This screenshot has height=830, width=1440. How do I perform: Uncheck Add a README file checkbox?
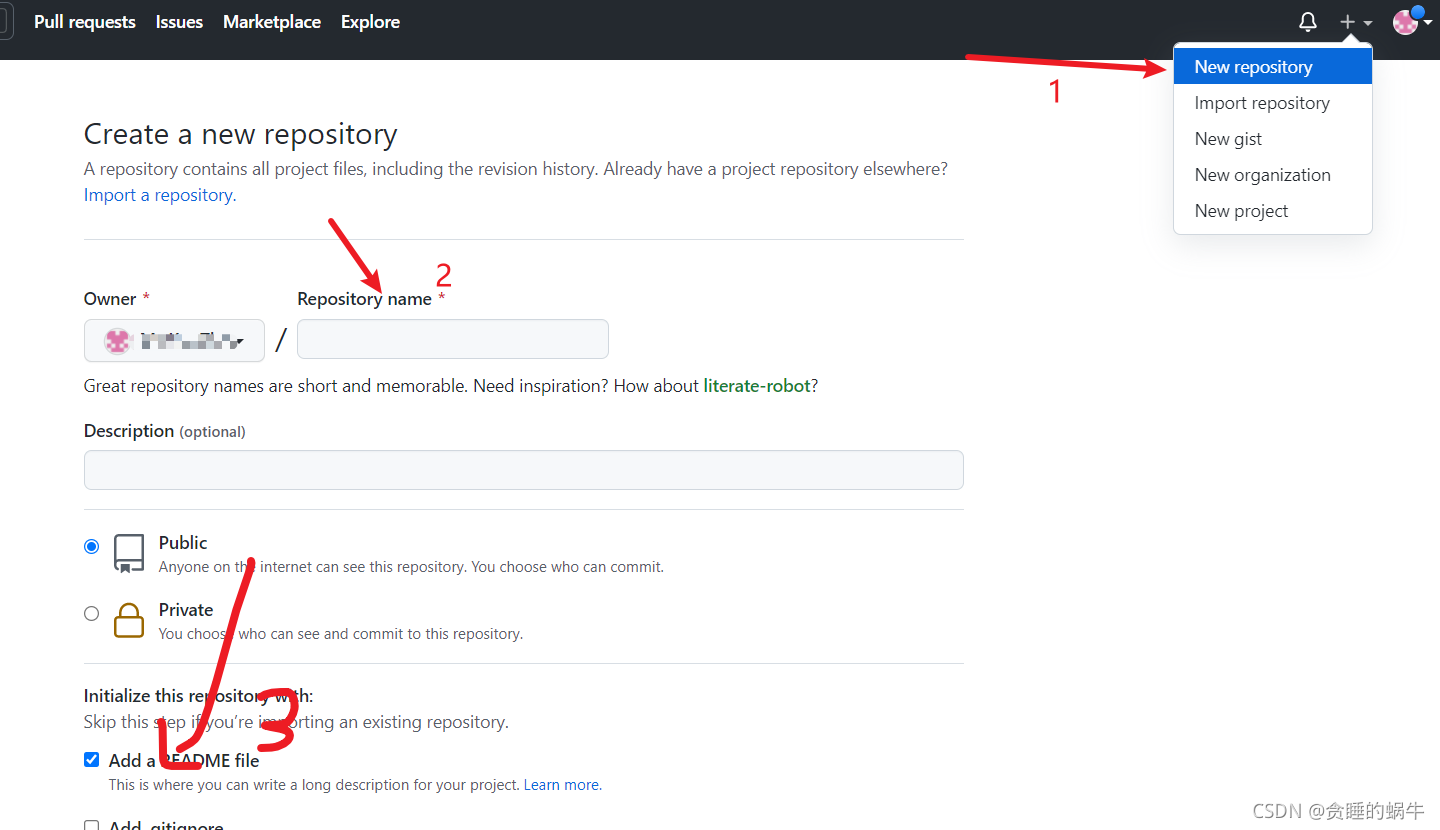tap(92, 760)
